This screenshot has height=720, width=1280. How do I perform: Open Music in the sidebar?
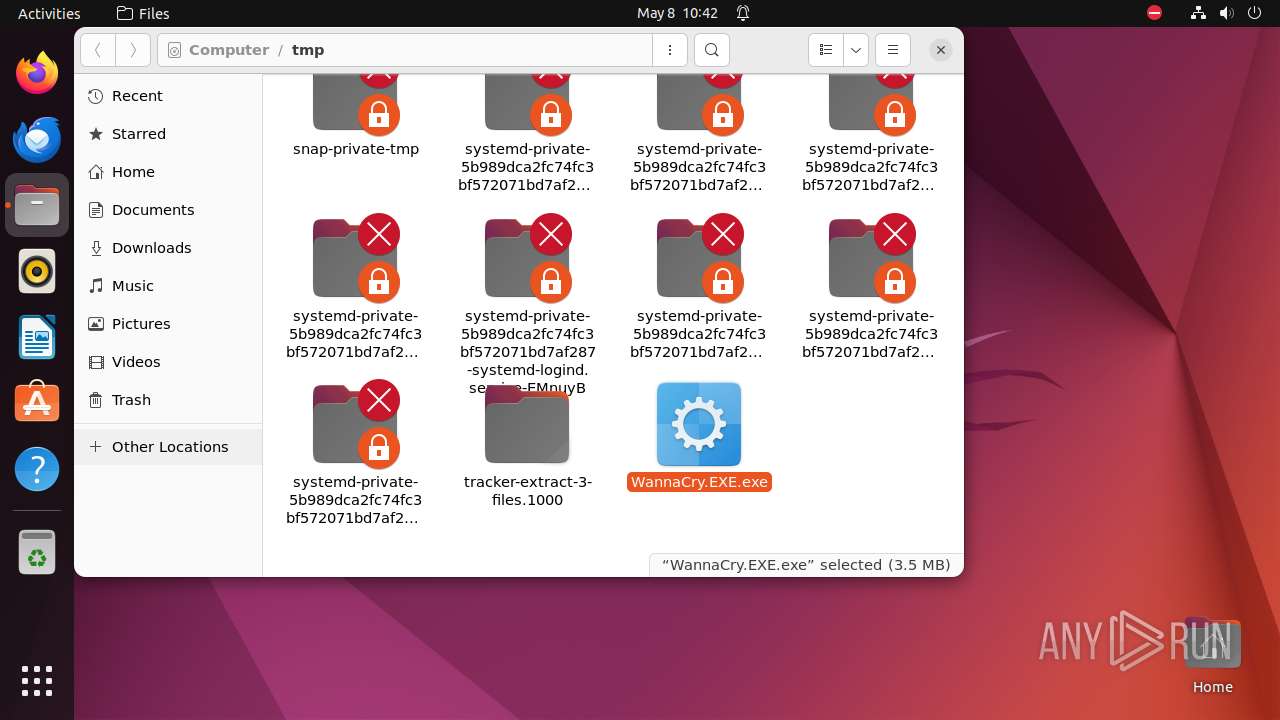coord(168,286)
